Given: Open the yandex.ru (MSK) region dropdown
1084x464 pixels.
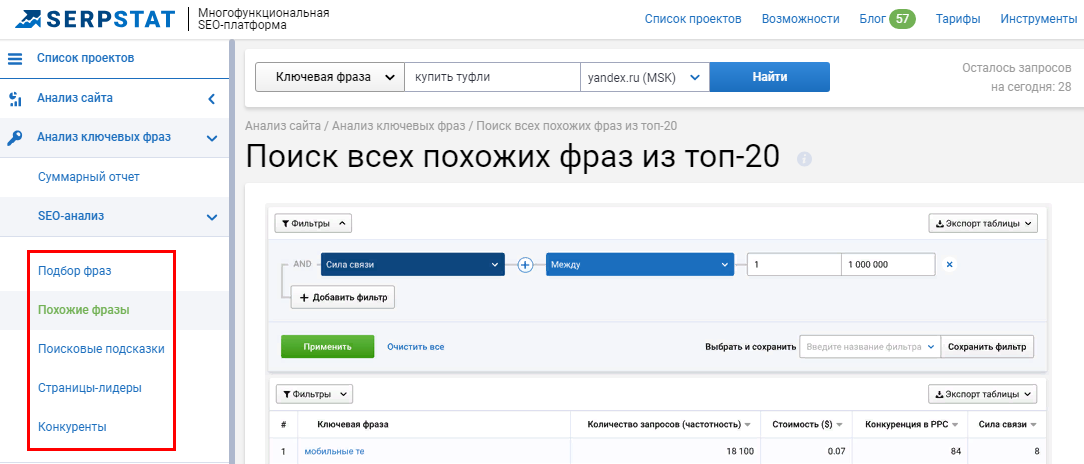Looking at the screenshot, I should point(644,77).
